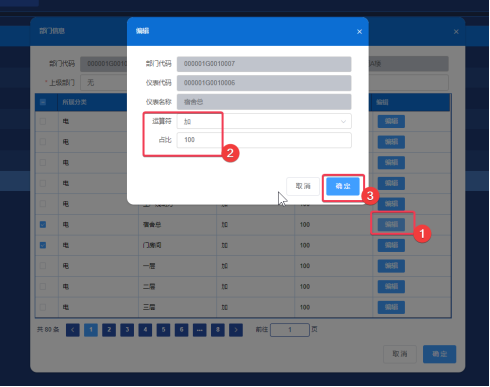Go to the previous page with left arrow
Image resolution: width=490 pixels, height=387 pixels.
click(x=73, y=330)
